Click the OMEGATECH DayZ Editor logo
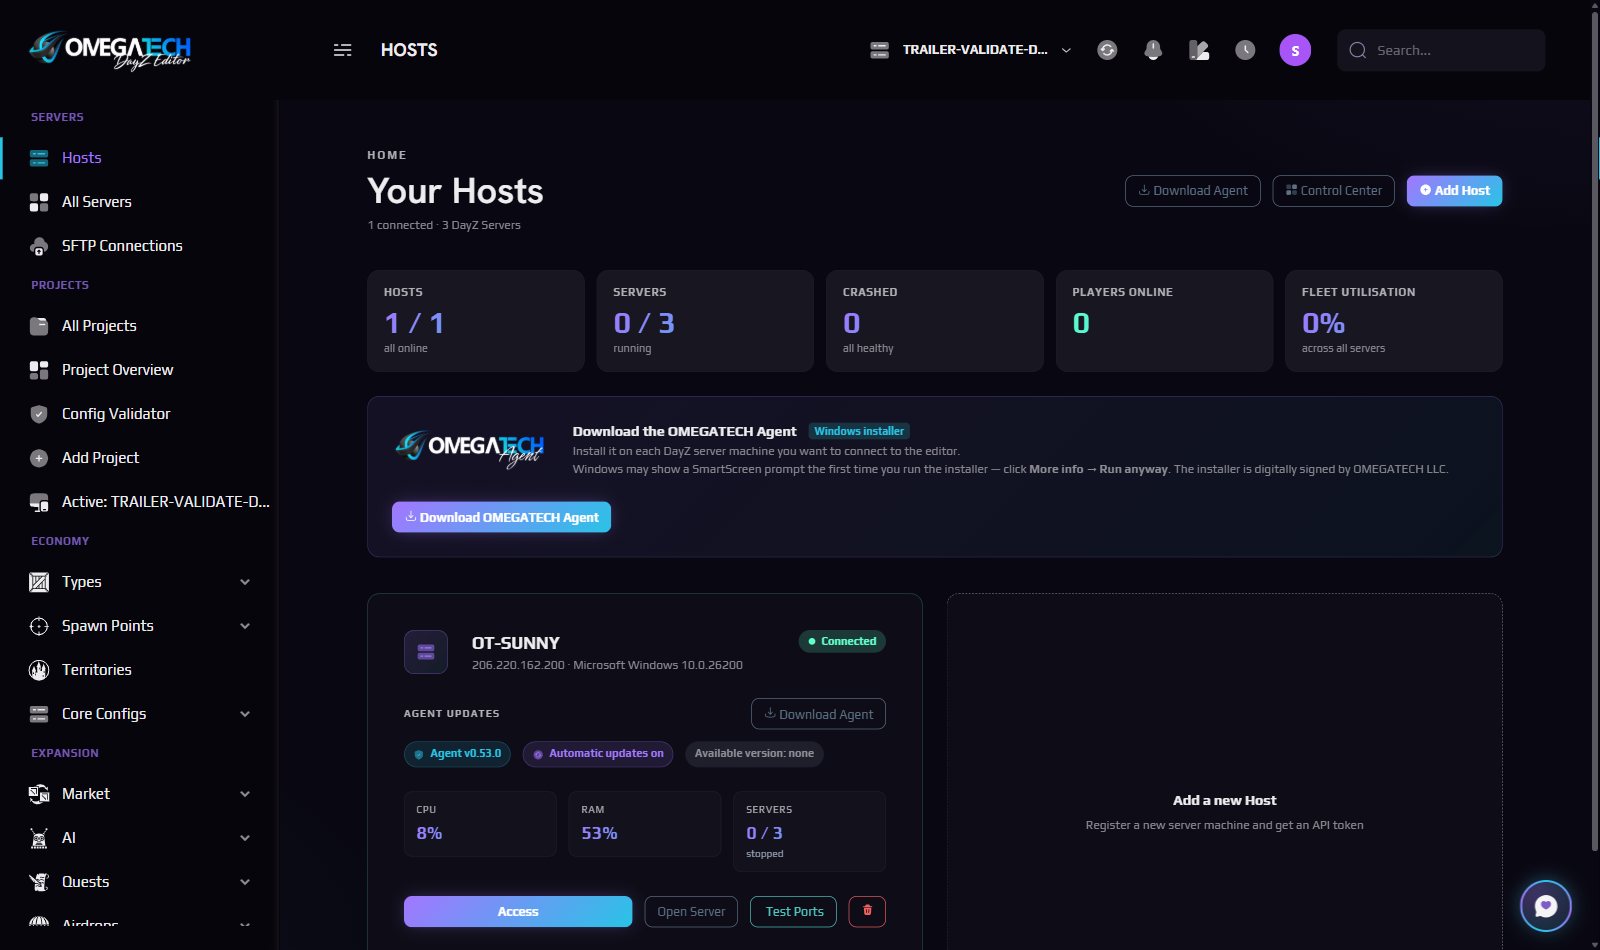1600x950 pixels. pyautogui.click(x=110, y=50)
